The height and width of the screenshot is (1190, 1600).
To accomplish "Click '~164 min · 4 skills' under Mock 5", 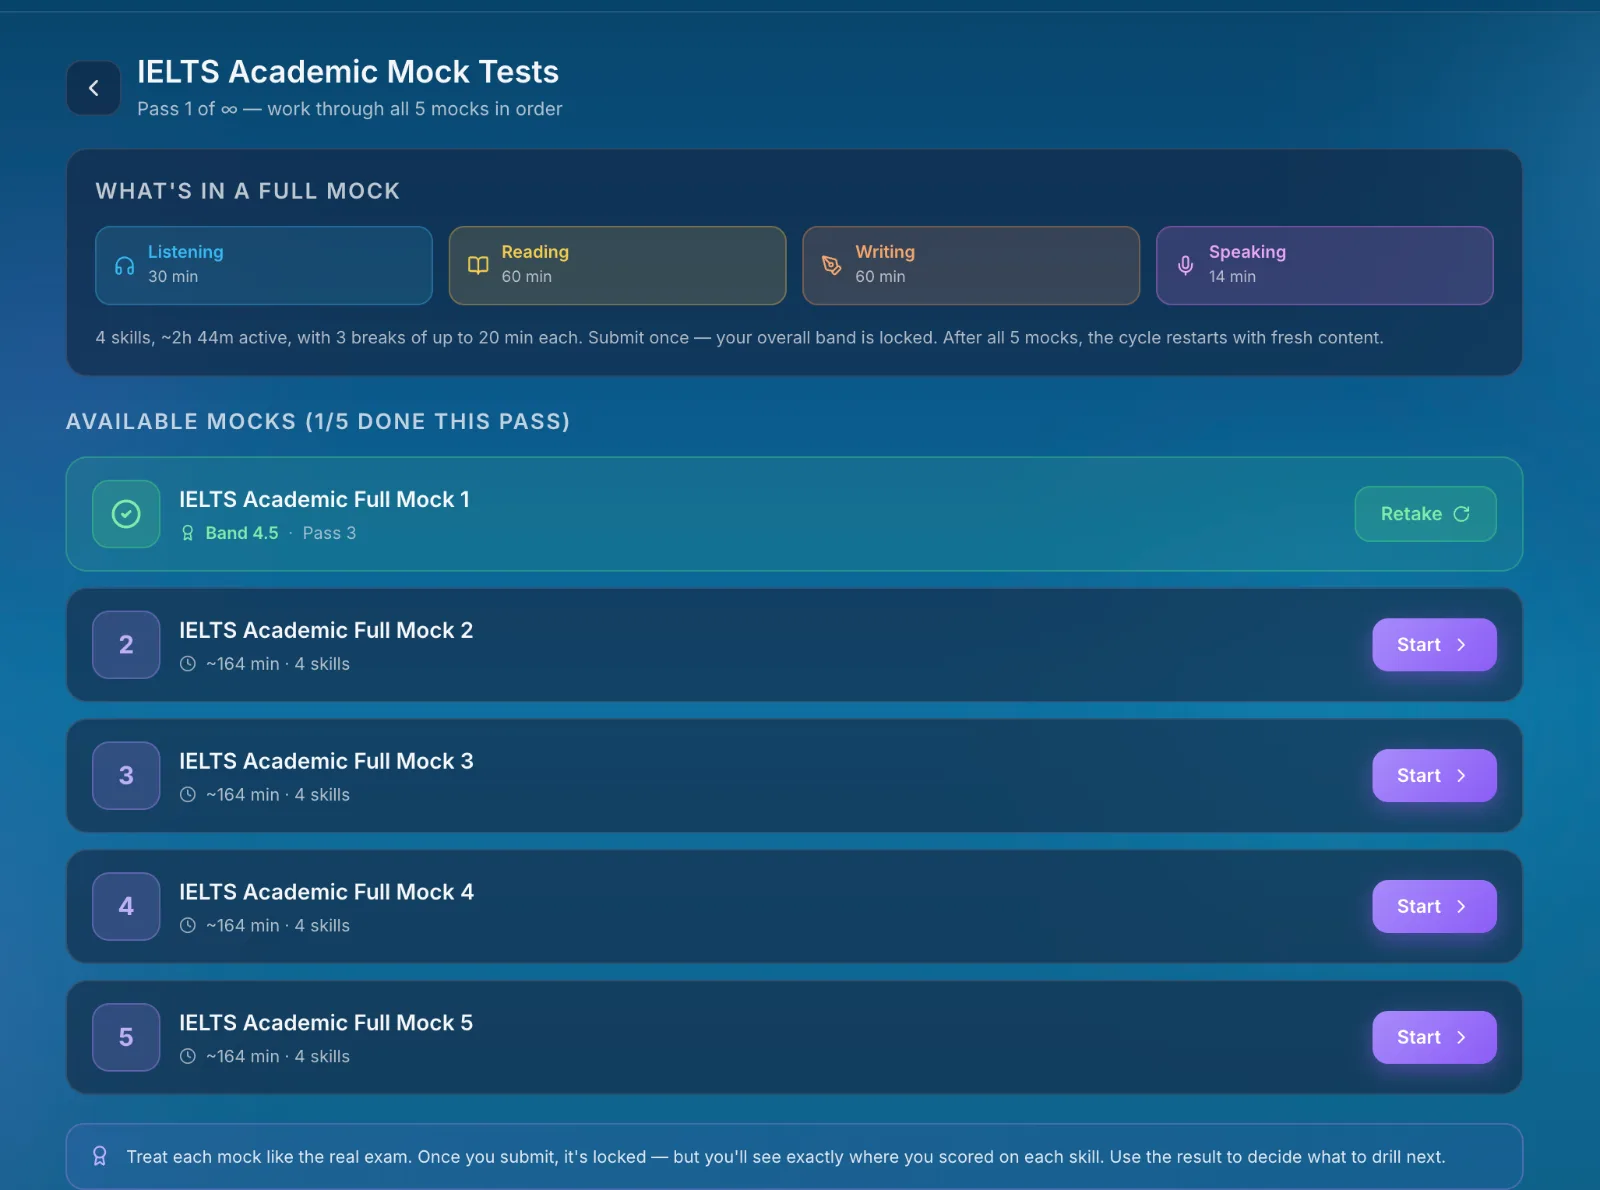I will click(278, 1056).
